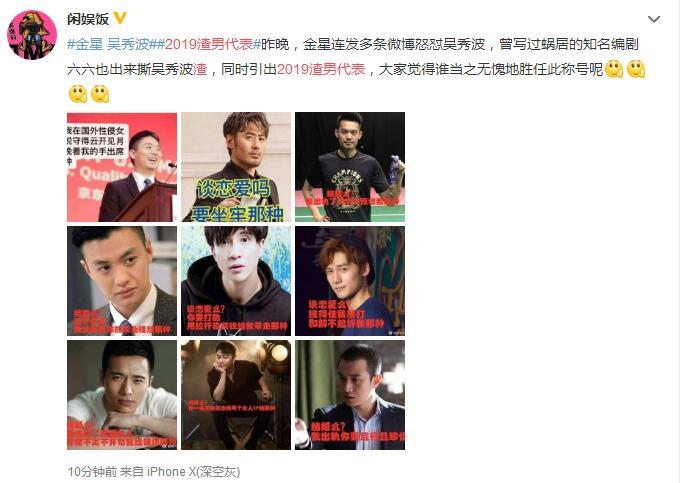Open the 谈恋爱吗 captioned photo
Image resolution: width=680 pixels, height=483 pixels.
click(236, 167)
